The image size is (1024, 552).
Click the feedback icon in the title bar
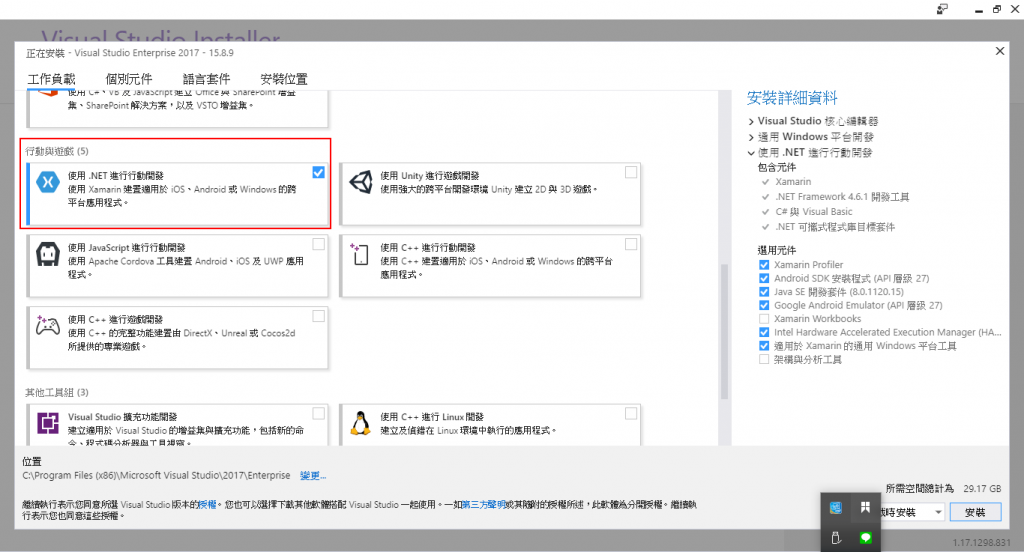click(942, 9)
